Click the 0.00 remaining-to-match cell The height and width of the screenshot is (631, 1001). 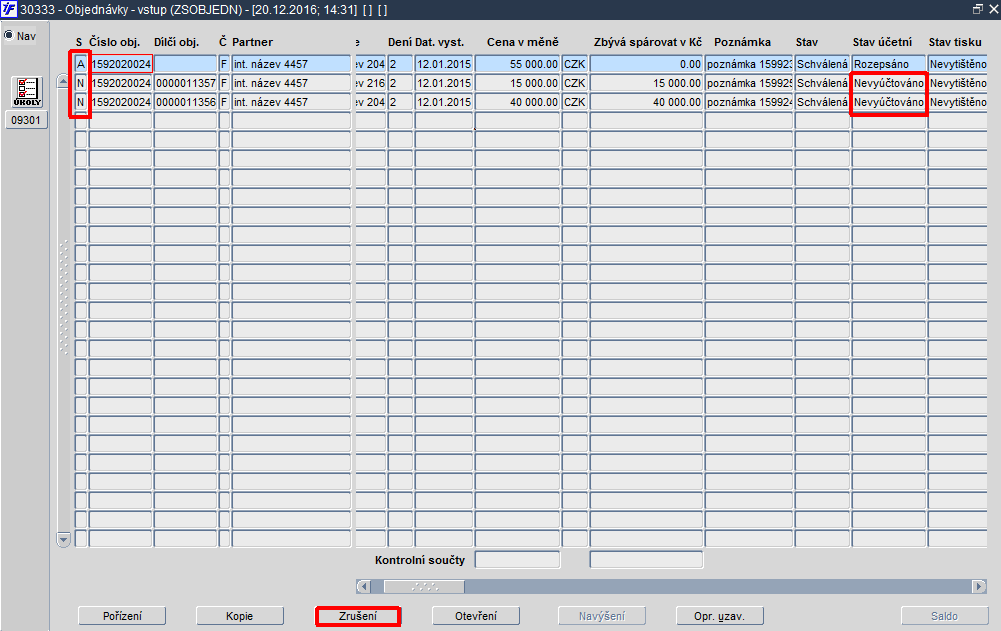(x=646, y=64)
